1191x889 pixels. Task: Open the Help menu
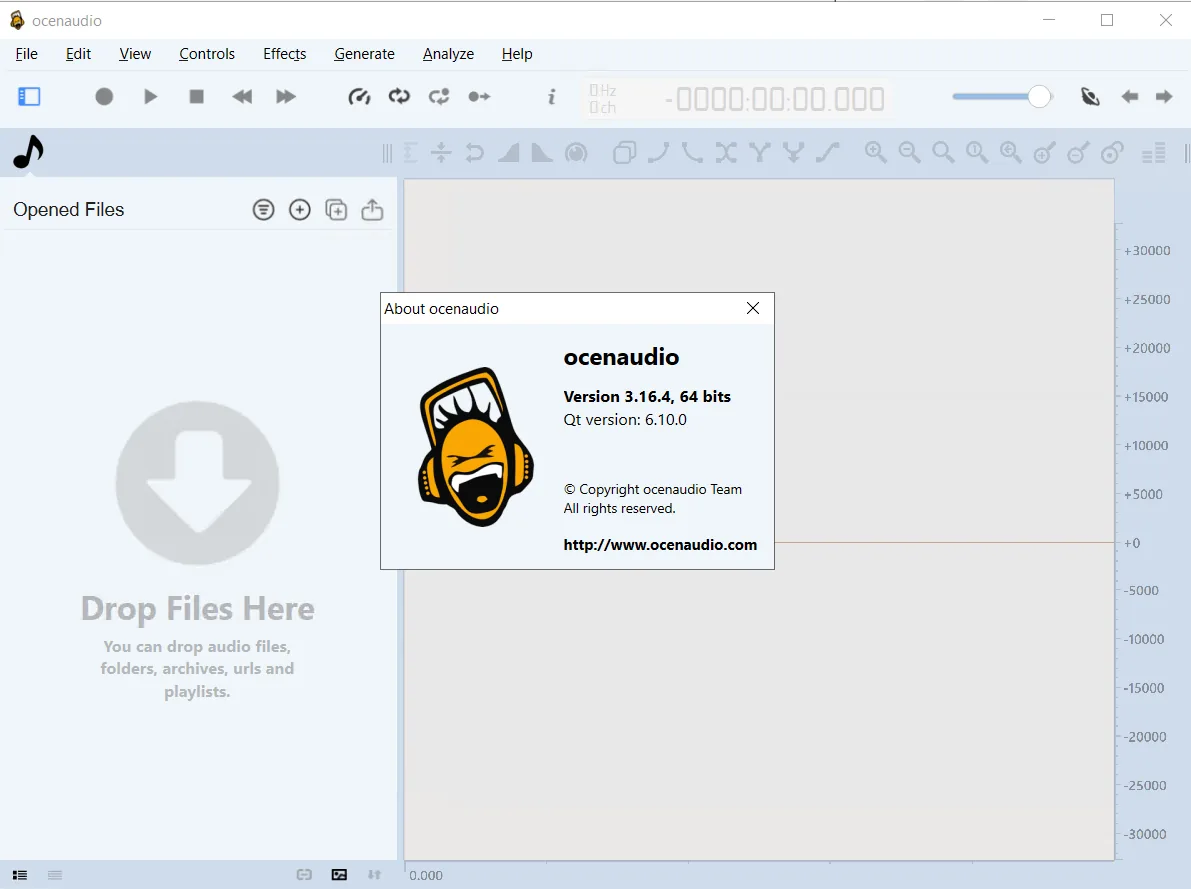tap(517, 54)
